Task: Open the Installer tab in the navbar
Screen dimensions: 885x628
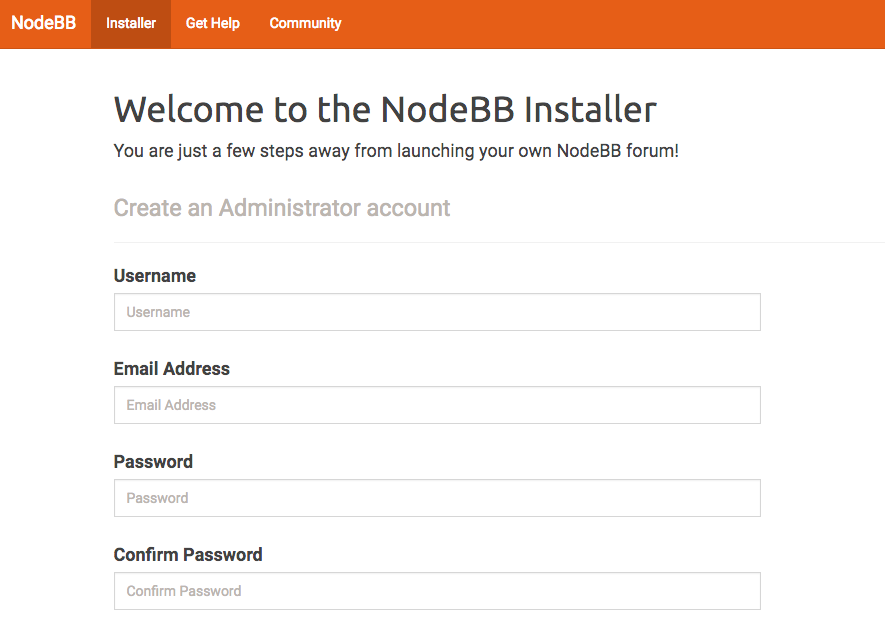Action: click(x=131, y=24)
